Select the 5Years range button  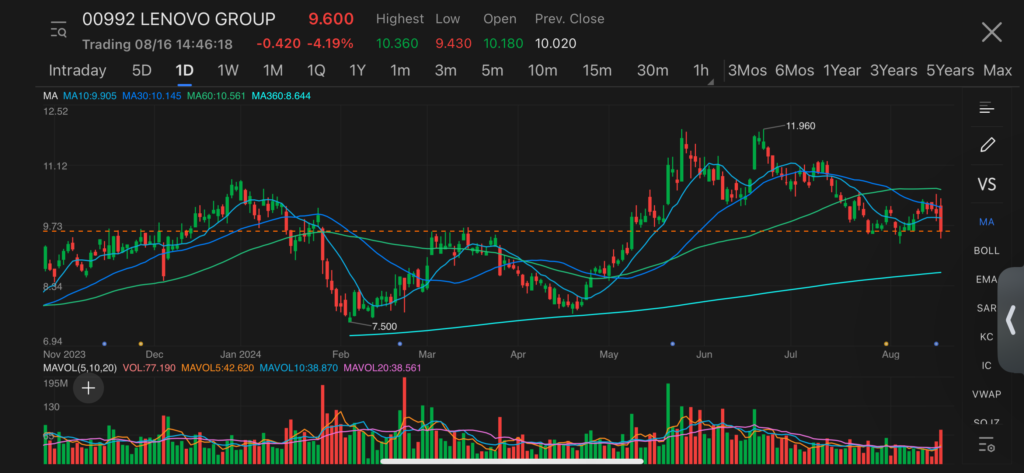tap(949, 71)
